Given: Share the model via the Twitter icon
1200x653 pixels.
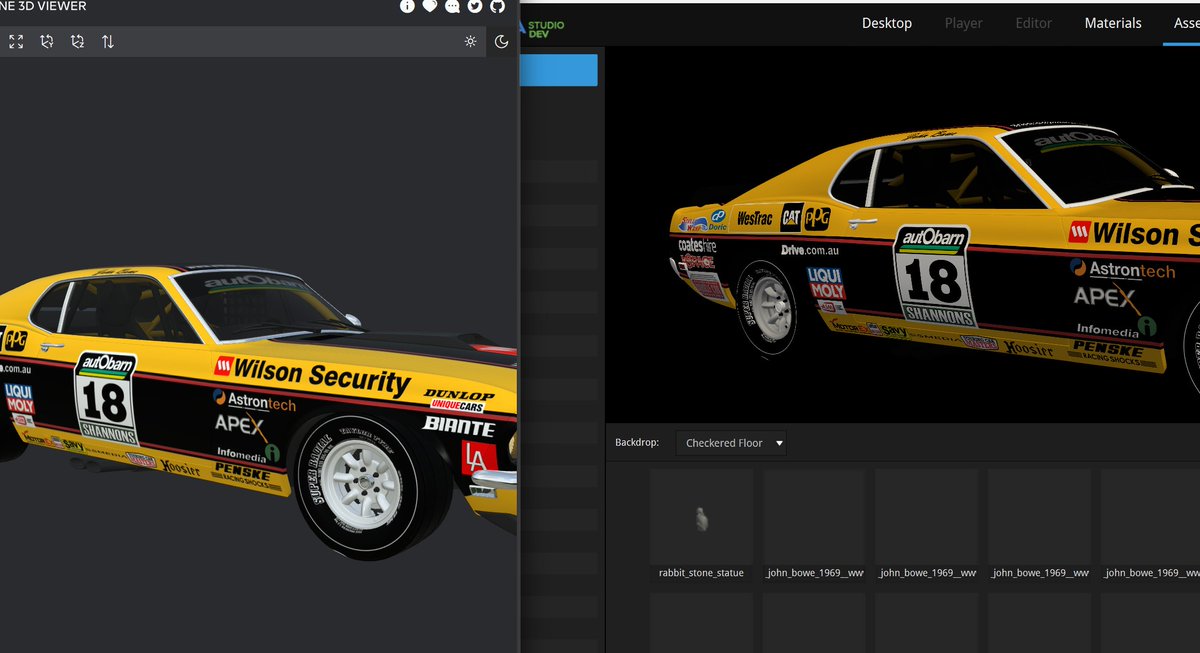Looking at the screenshot, I should point(474,6).
